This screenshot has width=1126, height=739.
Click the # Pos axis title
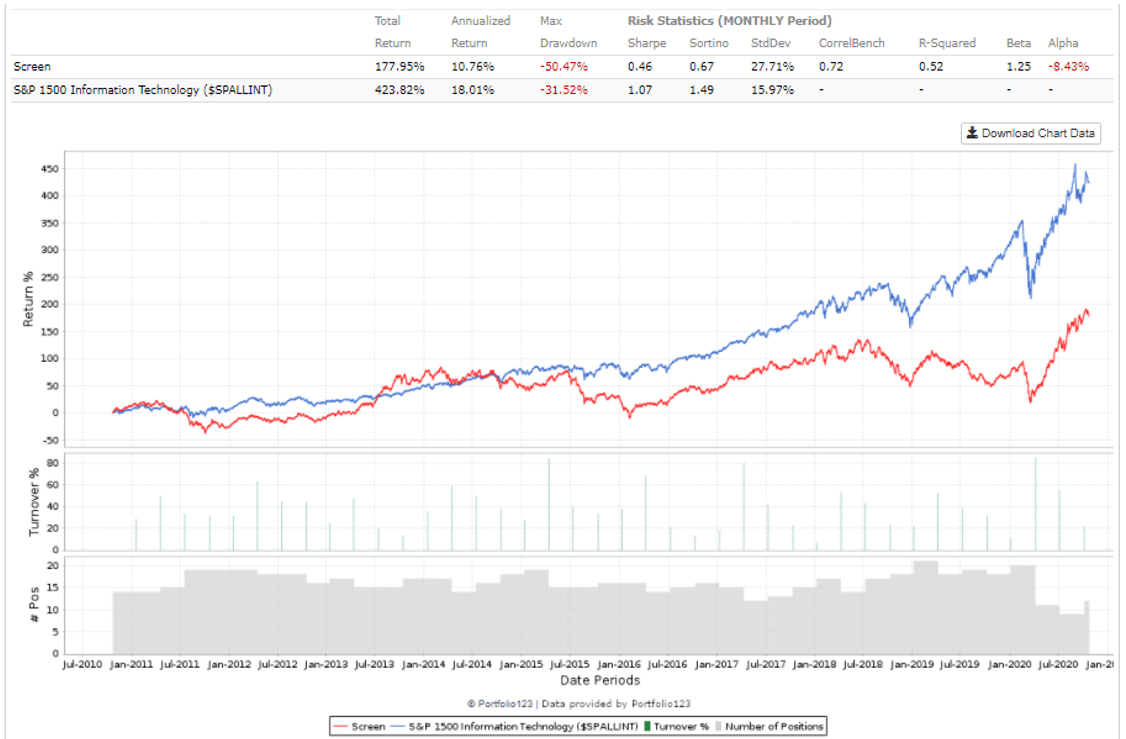click(x=34, y=605)
